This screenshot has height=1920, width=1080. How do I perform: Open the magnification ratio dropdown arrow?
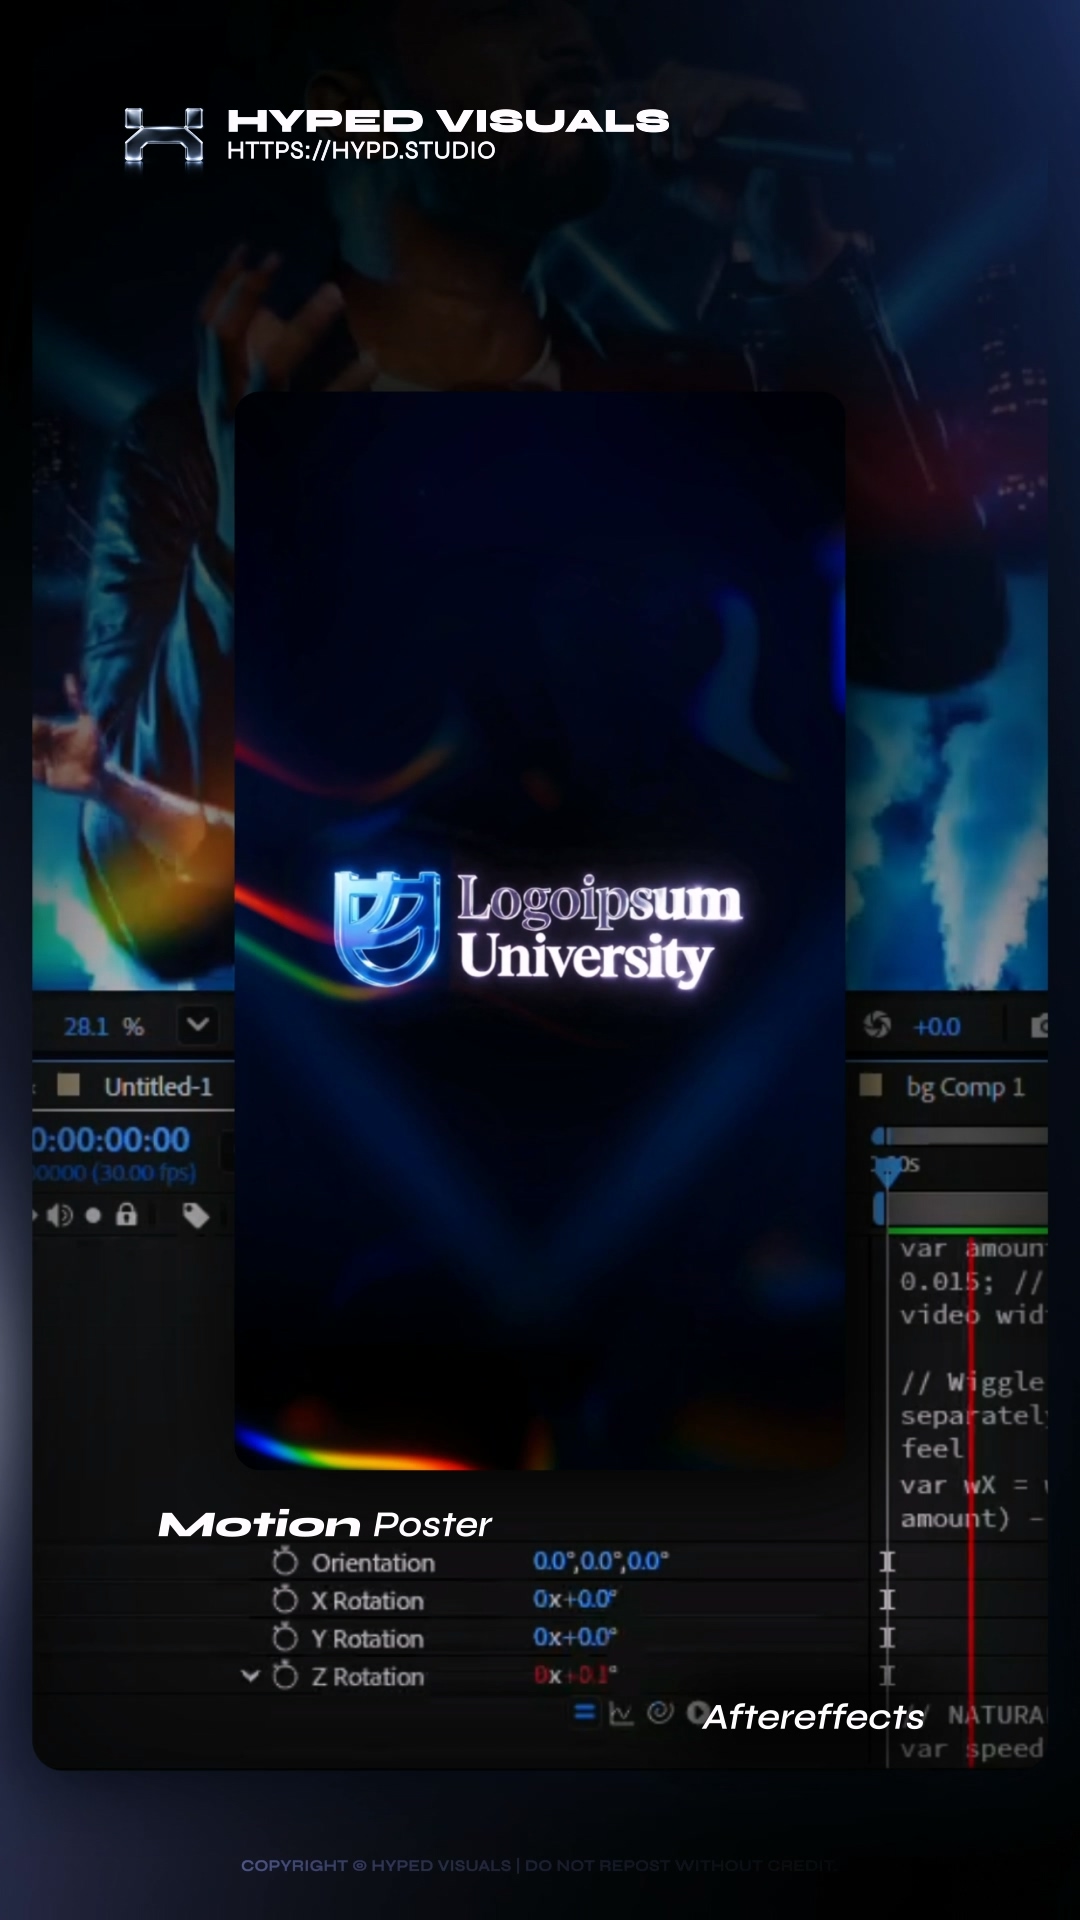click(x=198, y=1025)
